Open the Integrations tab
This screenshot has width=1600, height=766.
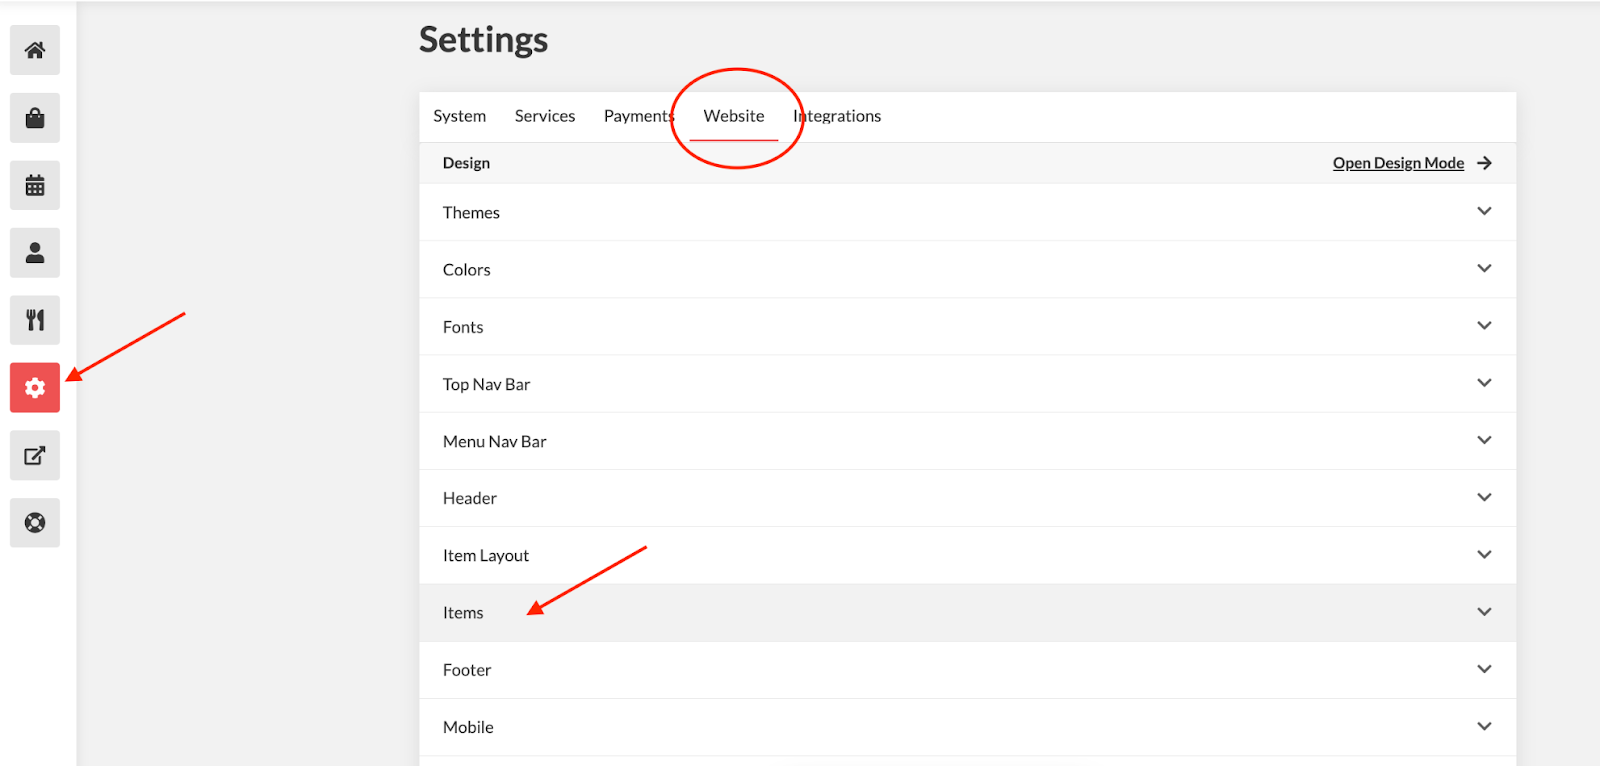(x=838, y=116)
